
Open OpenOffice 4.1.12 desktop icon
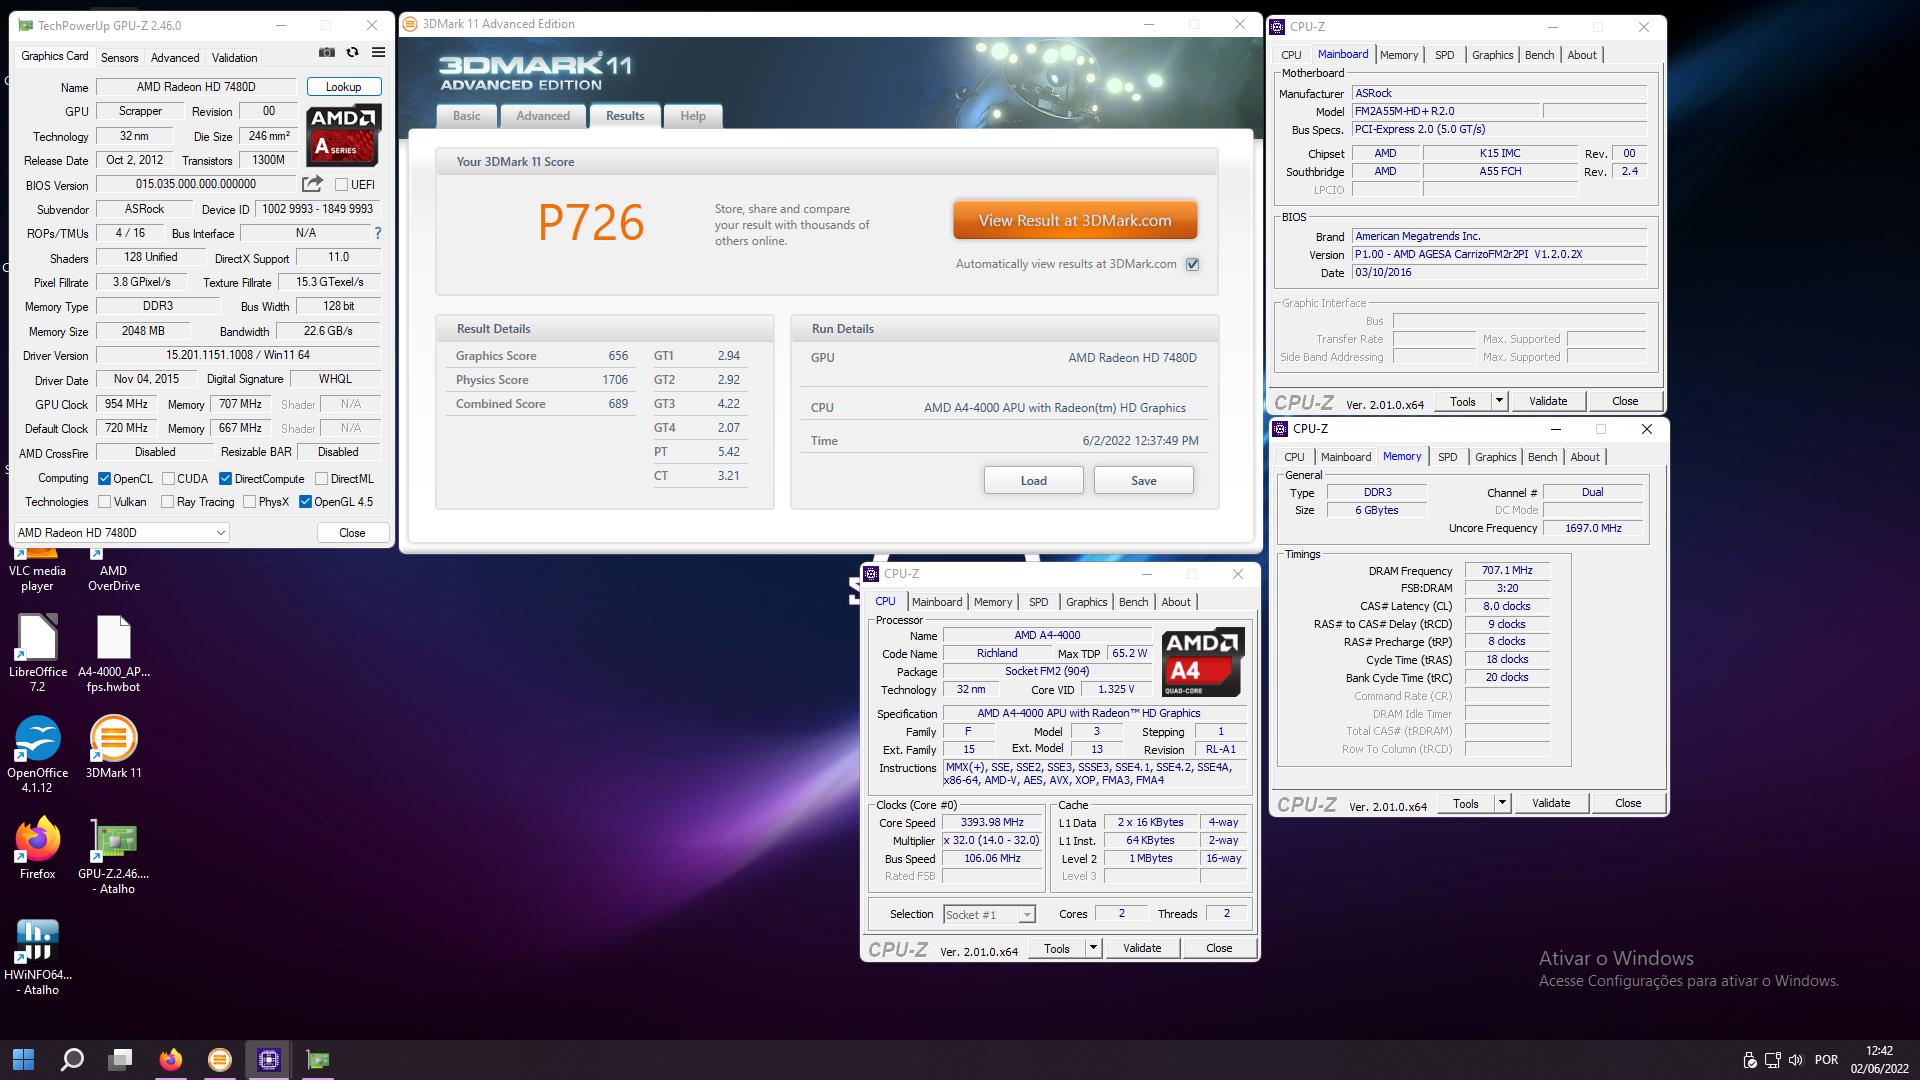37,754
